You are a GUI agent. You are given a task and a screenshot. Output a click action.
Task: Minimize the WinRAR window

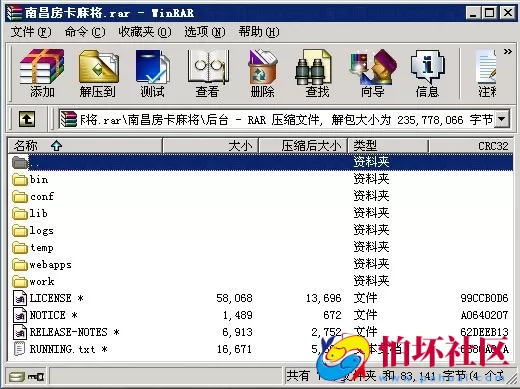(473, 13)
